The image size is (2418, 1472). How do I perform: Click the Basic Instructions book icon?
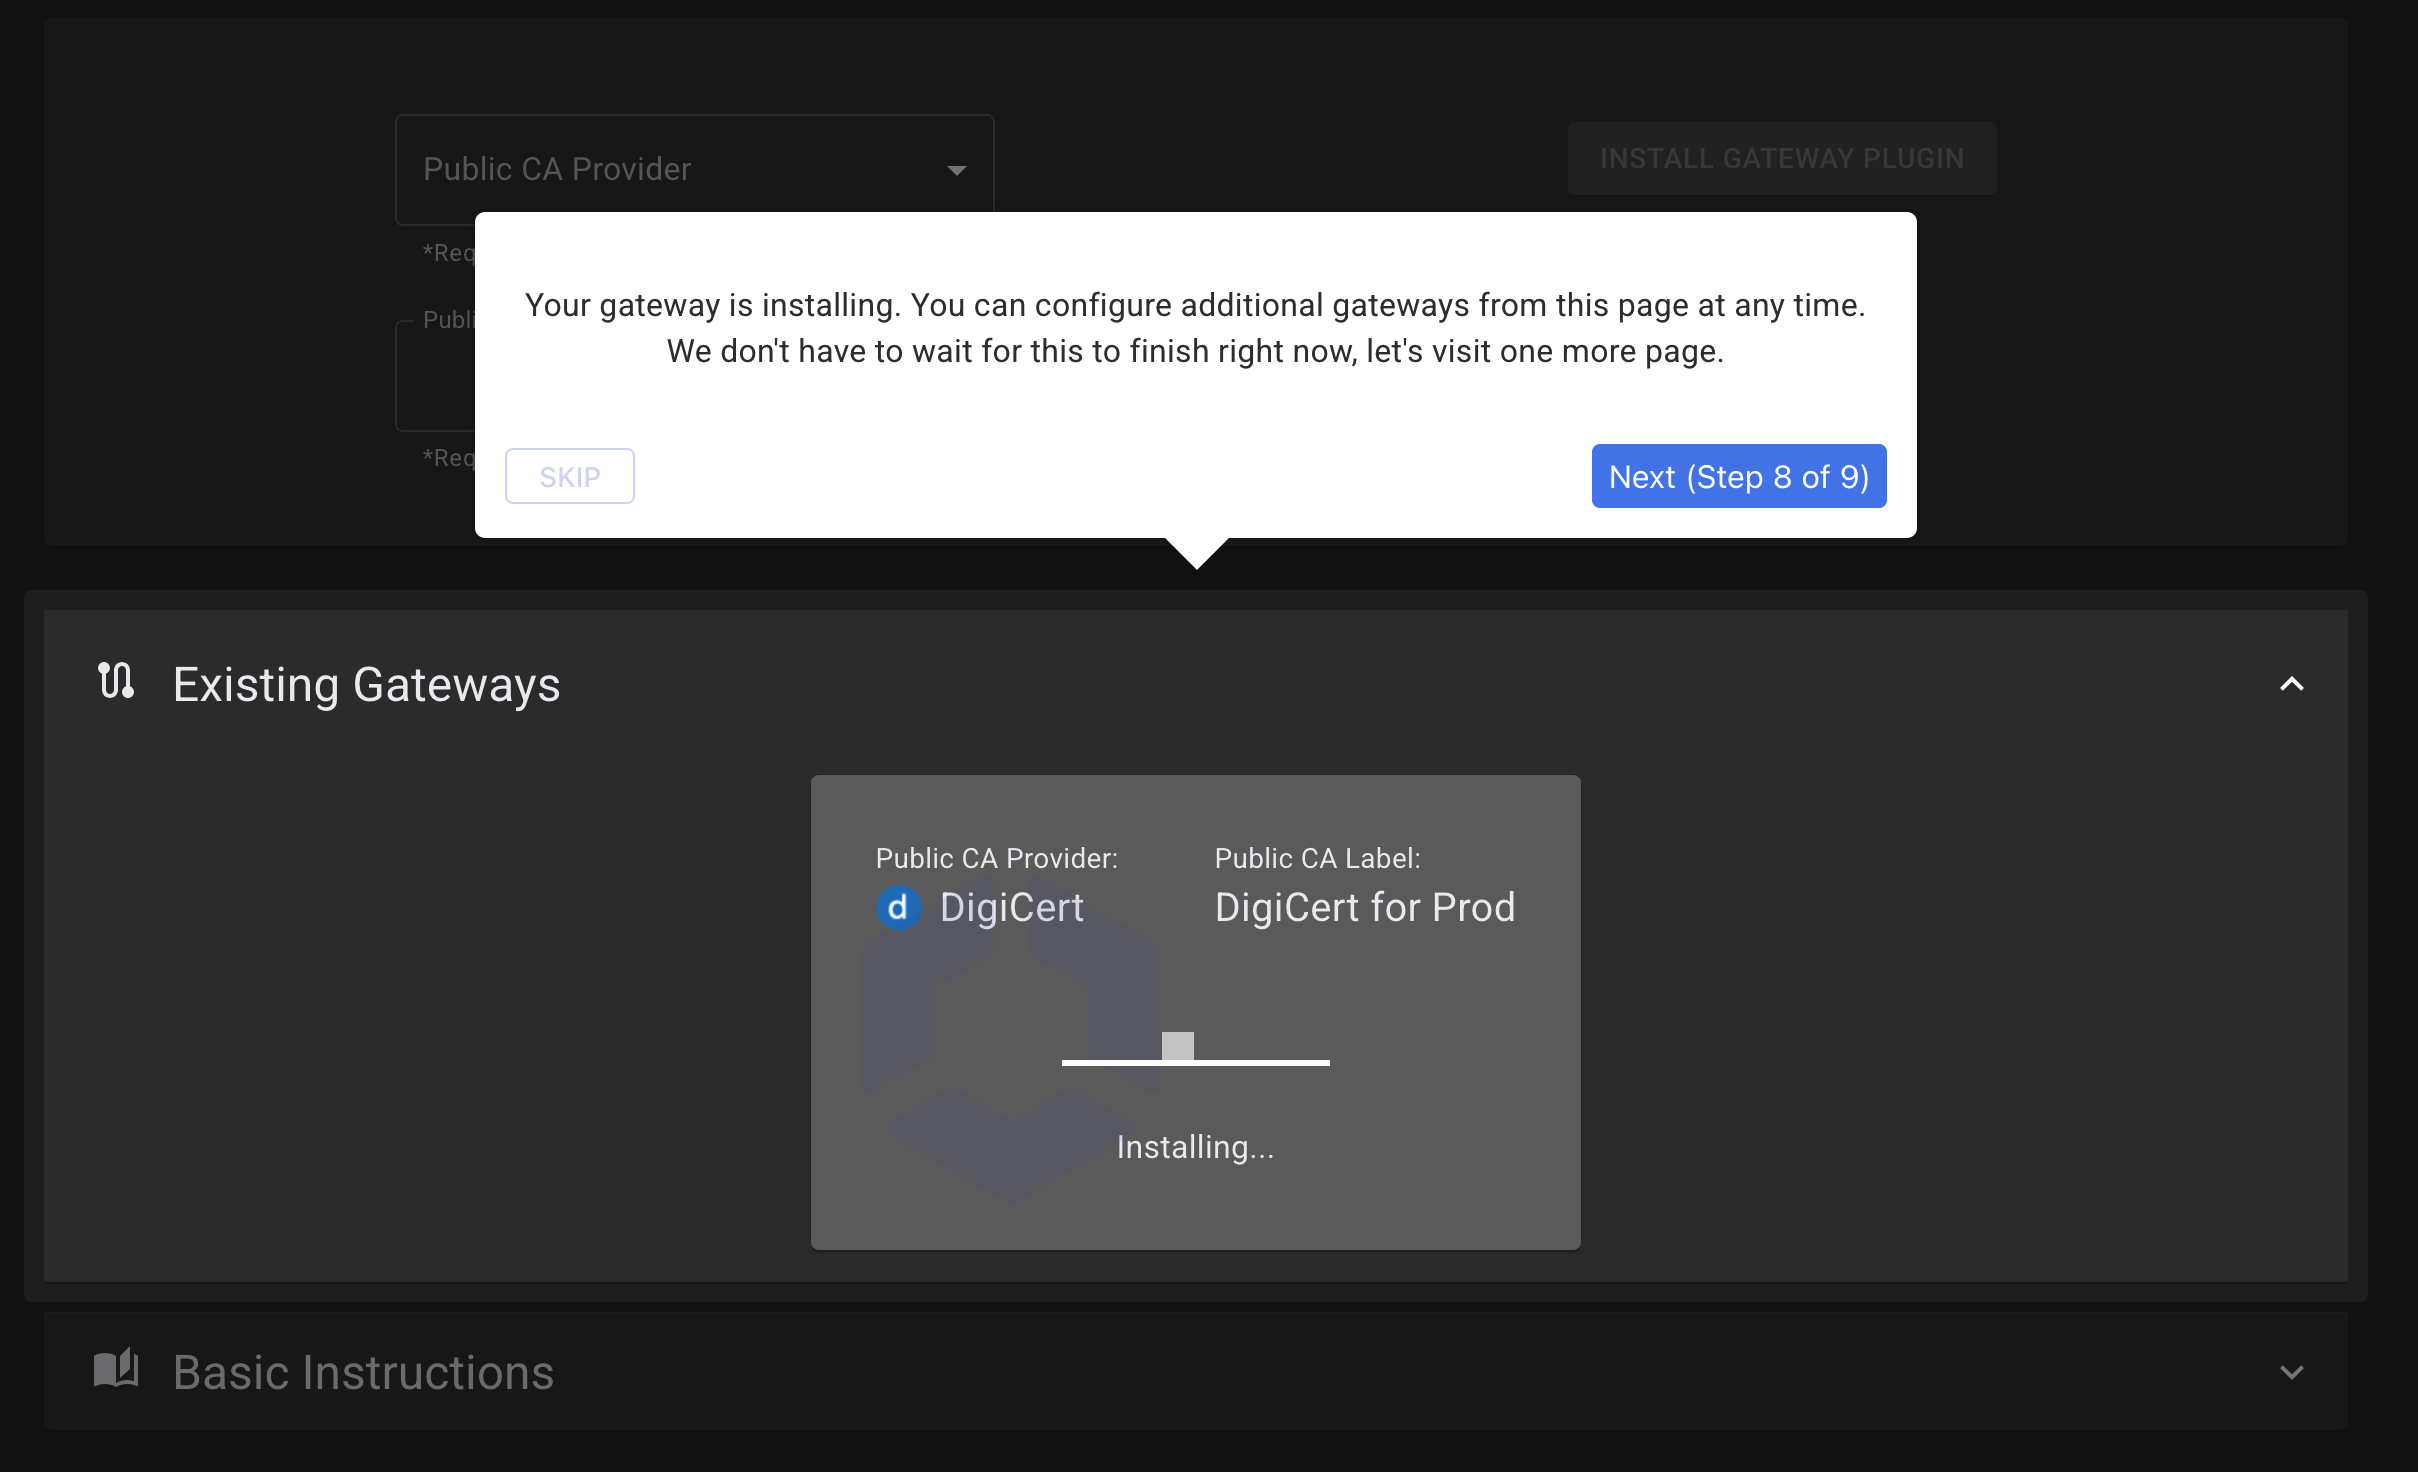tap(116, 1369)
